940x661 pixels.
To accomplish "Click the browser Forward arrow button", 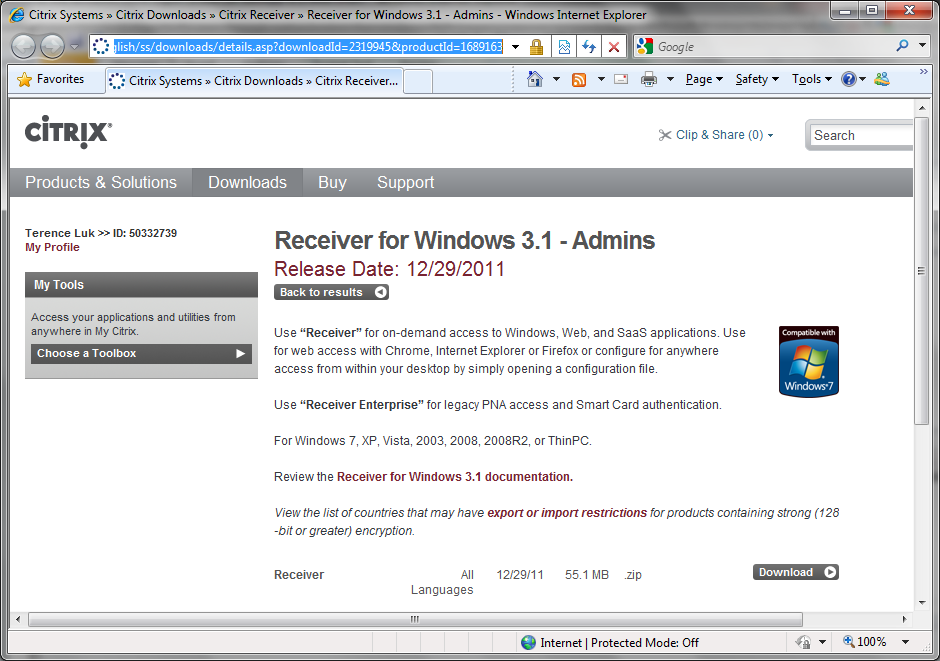I will pos(52,47).
